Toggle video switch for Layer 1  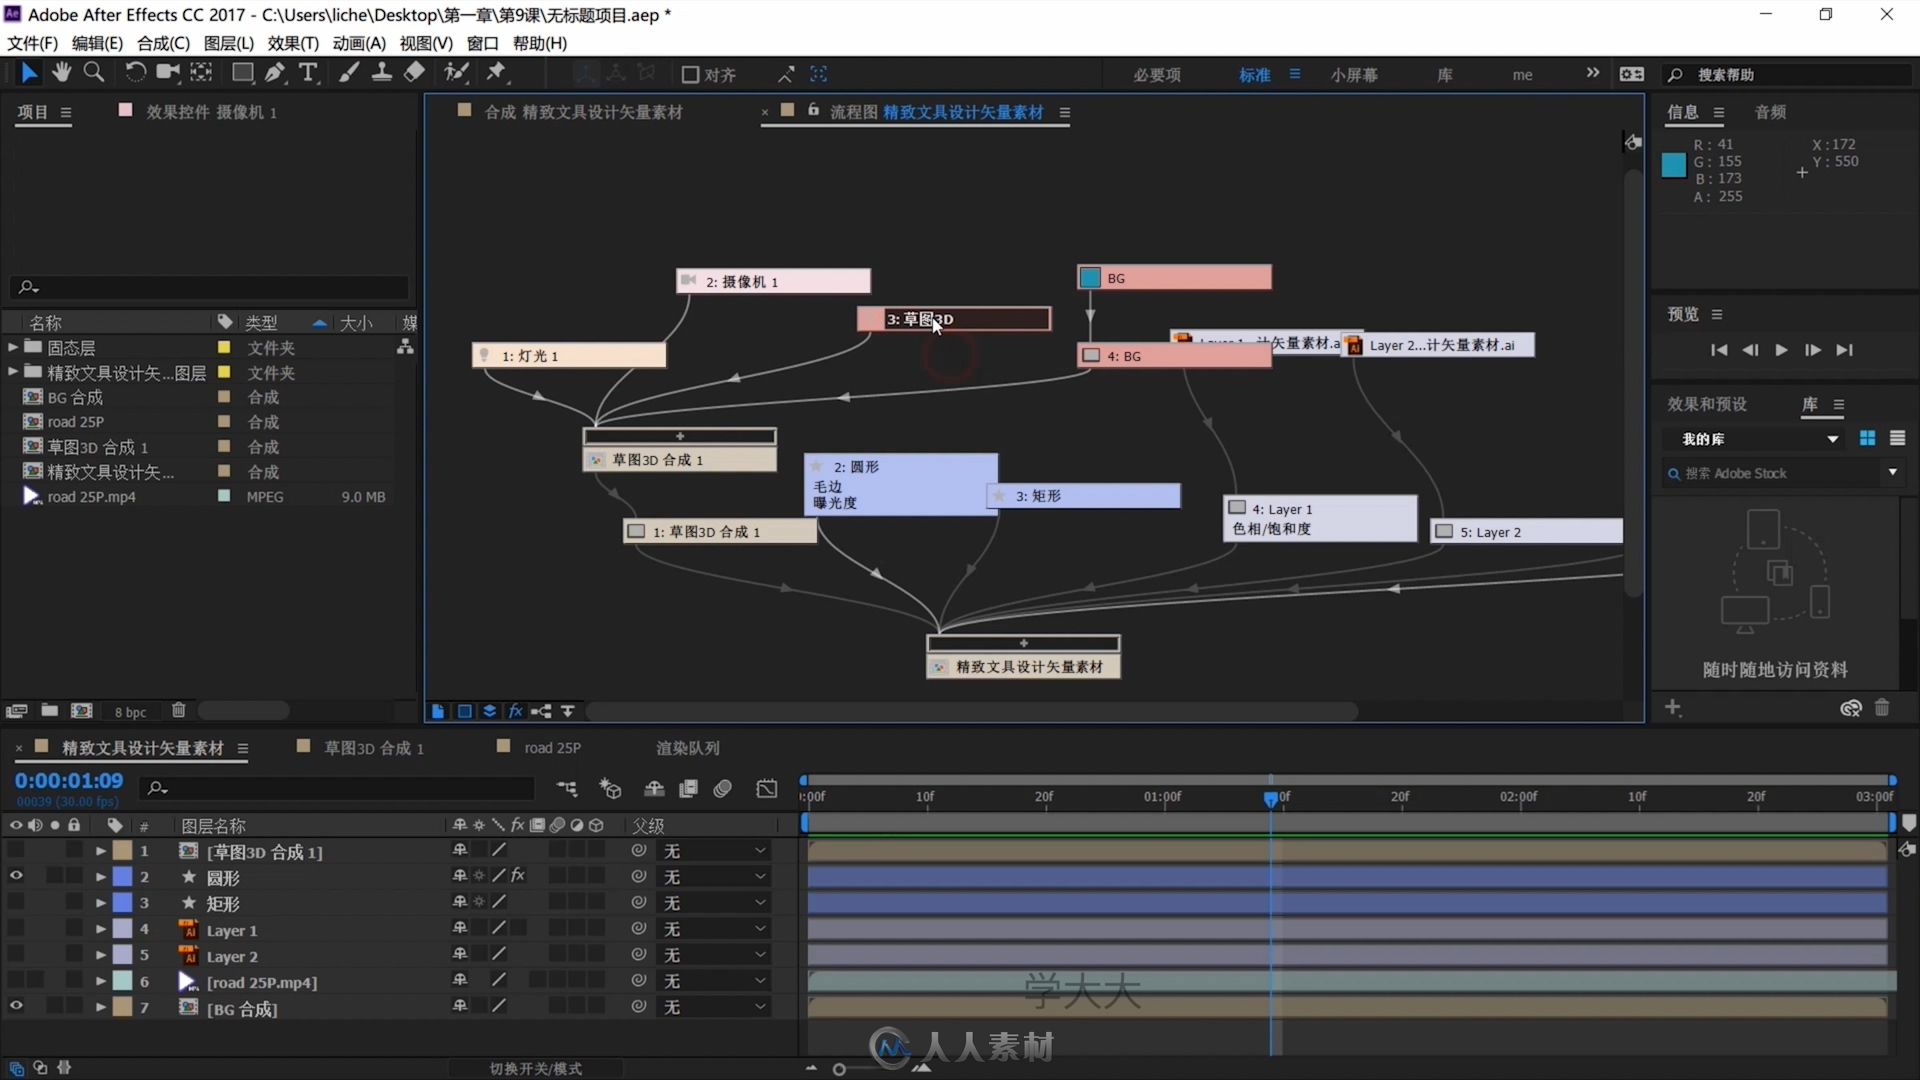tap(16, 928)
